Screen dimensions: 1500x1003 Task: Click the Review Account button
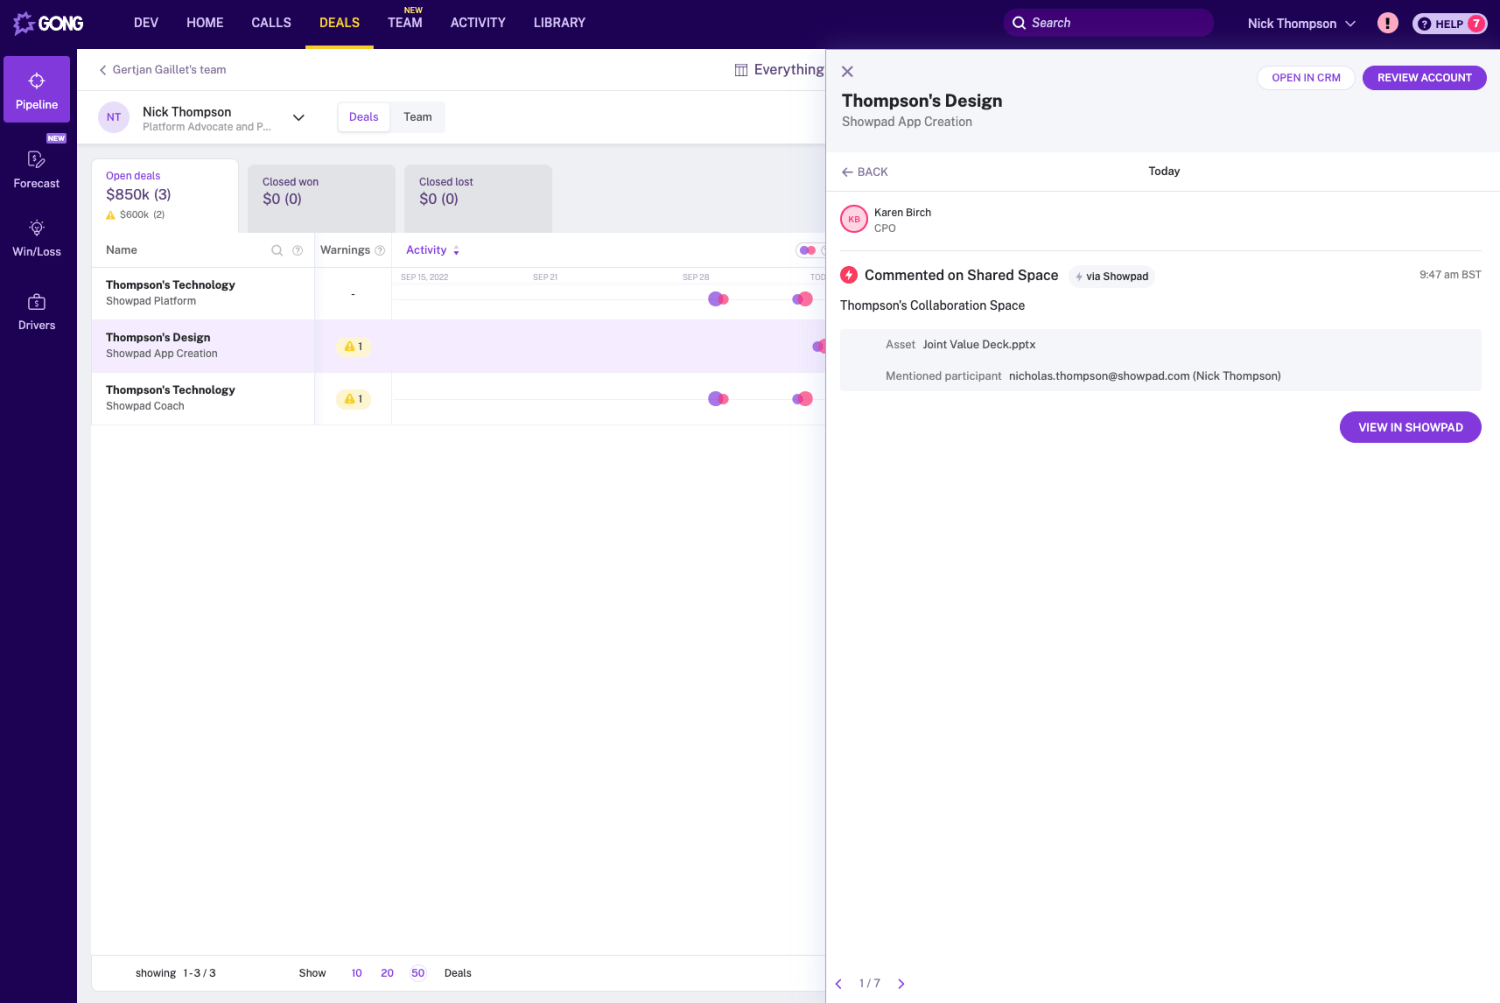click(1424, 78)
